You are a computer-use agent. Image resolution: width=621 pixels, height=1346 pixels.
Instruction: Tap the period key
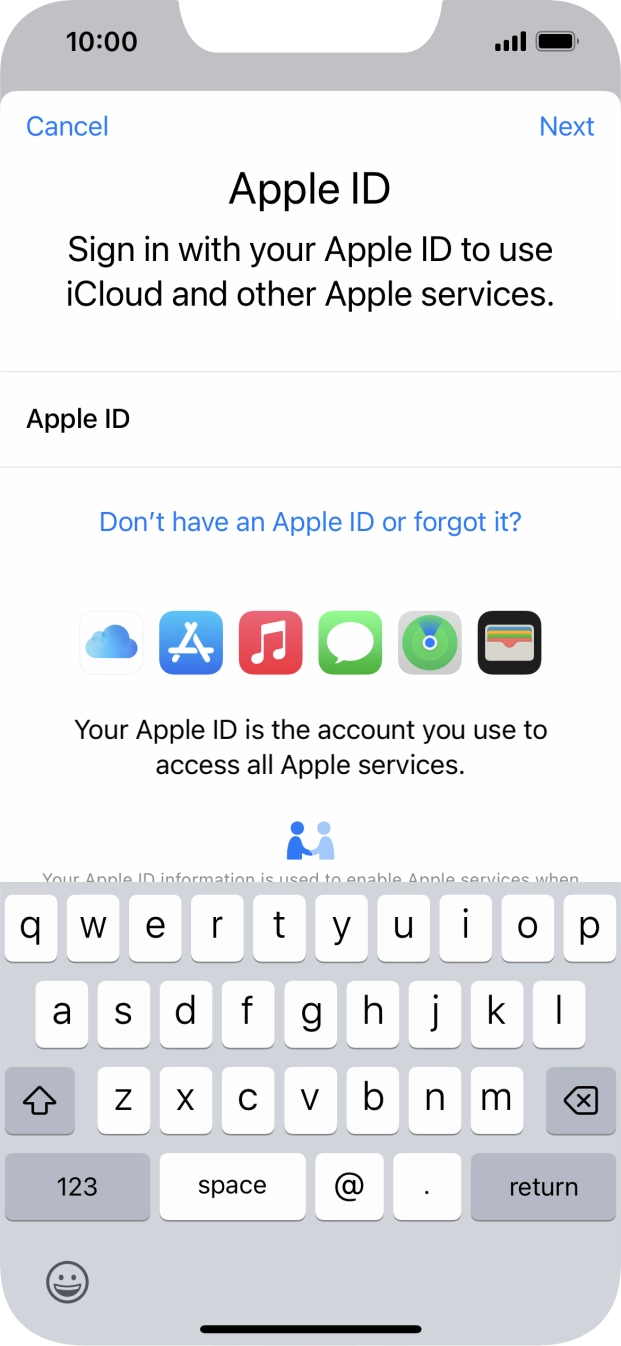[x=427, y=1187]
